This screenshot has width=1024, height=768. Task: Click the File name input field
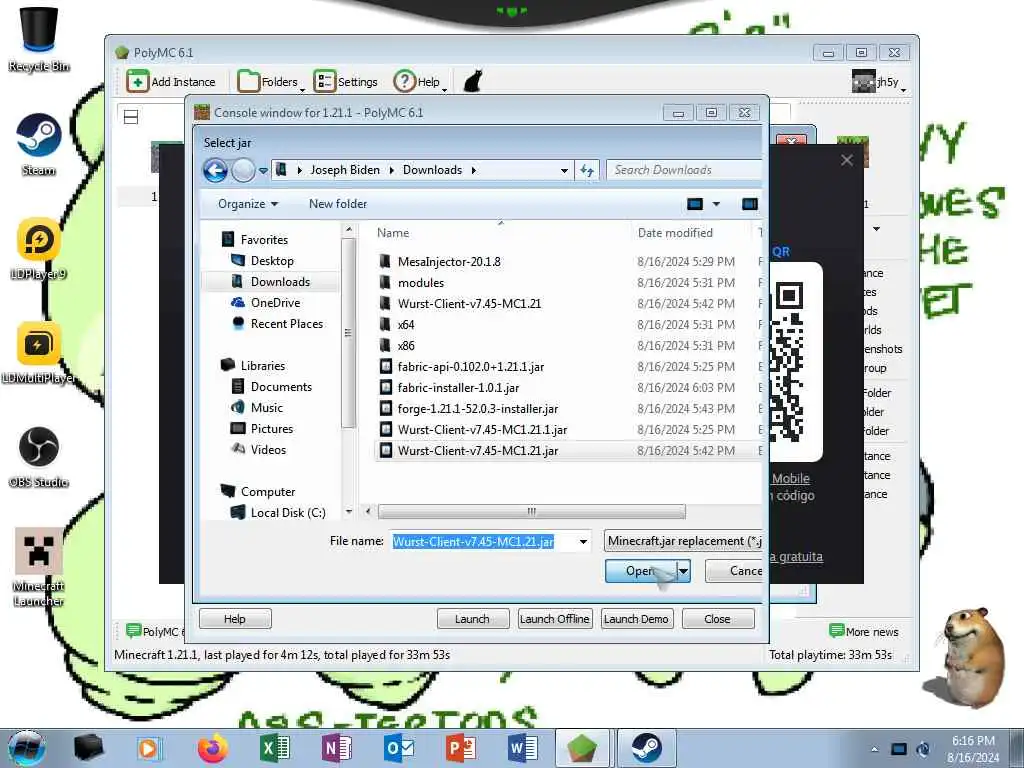483,541
